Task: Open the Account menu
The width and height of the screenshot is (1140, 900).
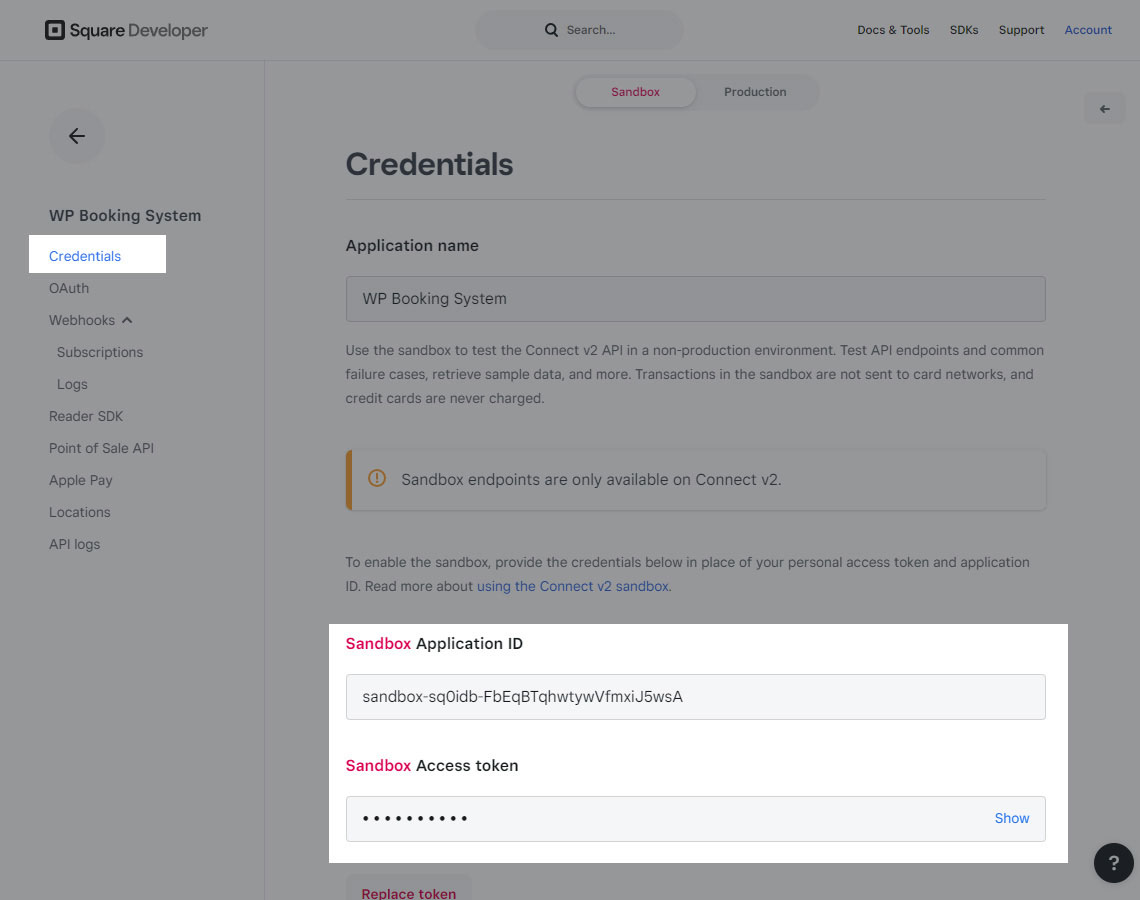Action: click(1088, 30)
